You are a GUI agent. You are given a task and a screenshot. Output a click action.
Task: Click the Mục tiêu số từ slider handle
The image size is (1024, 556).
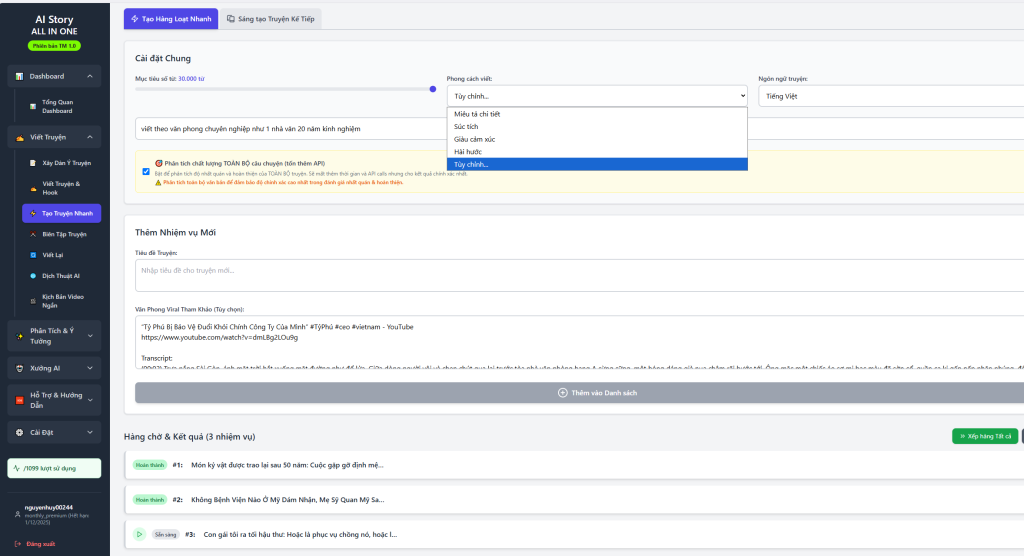coord(432,89)
